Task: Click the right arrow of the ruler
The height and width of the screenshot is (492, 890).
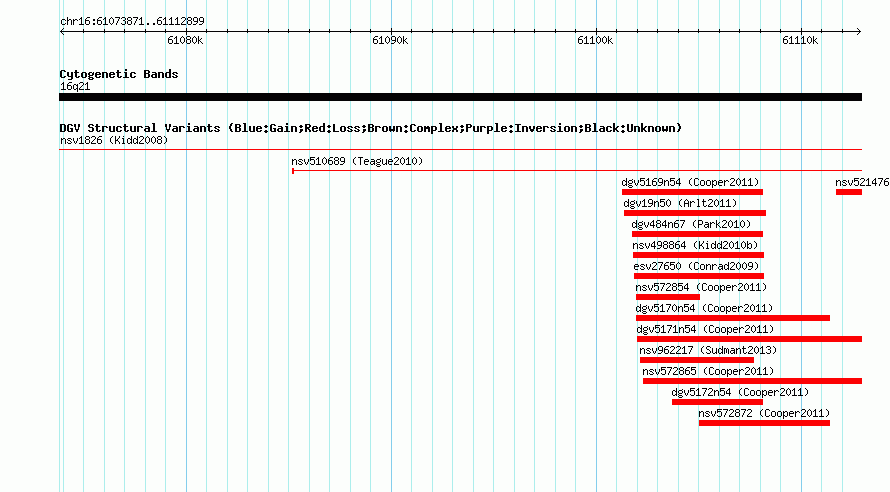Action: (x=859, y=31)
